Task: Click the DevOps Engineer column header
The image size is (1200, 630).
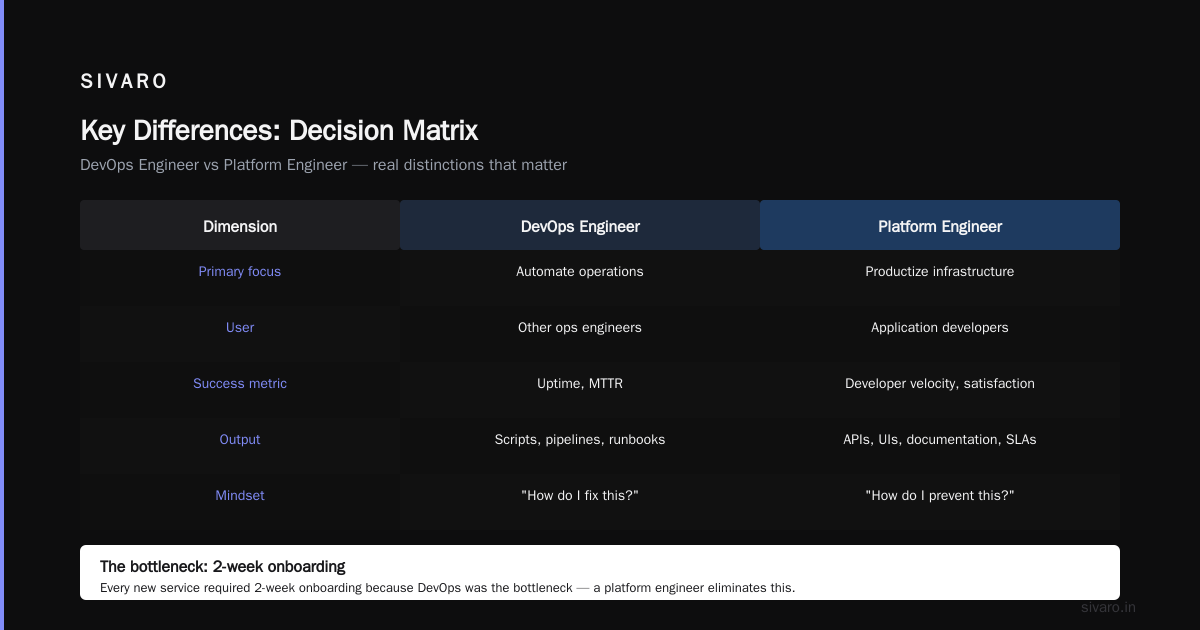Action: click(580, 226)
